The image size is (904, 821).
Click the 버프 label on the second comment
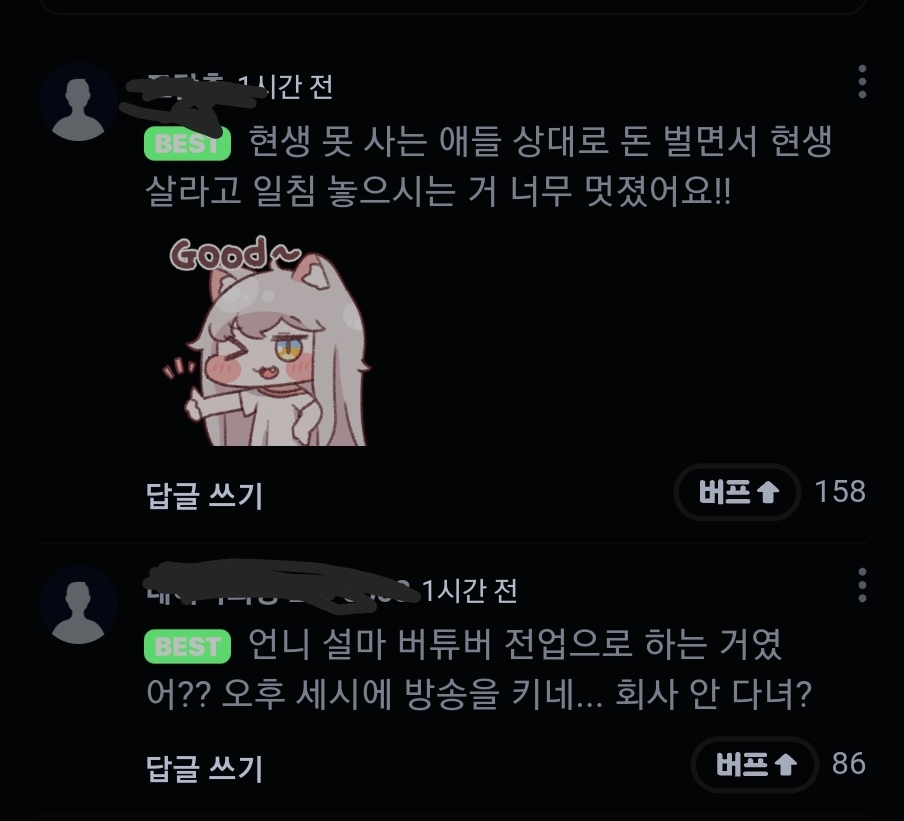[x=743, y=764]
